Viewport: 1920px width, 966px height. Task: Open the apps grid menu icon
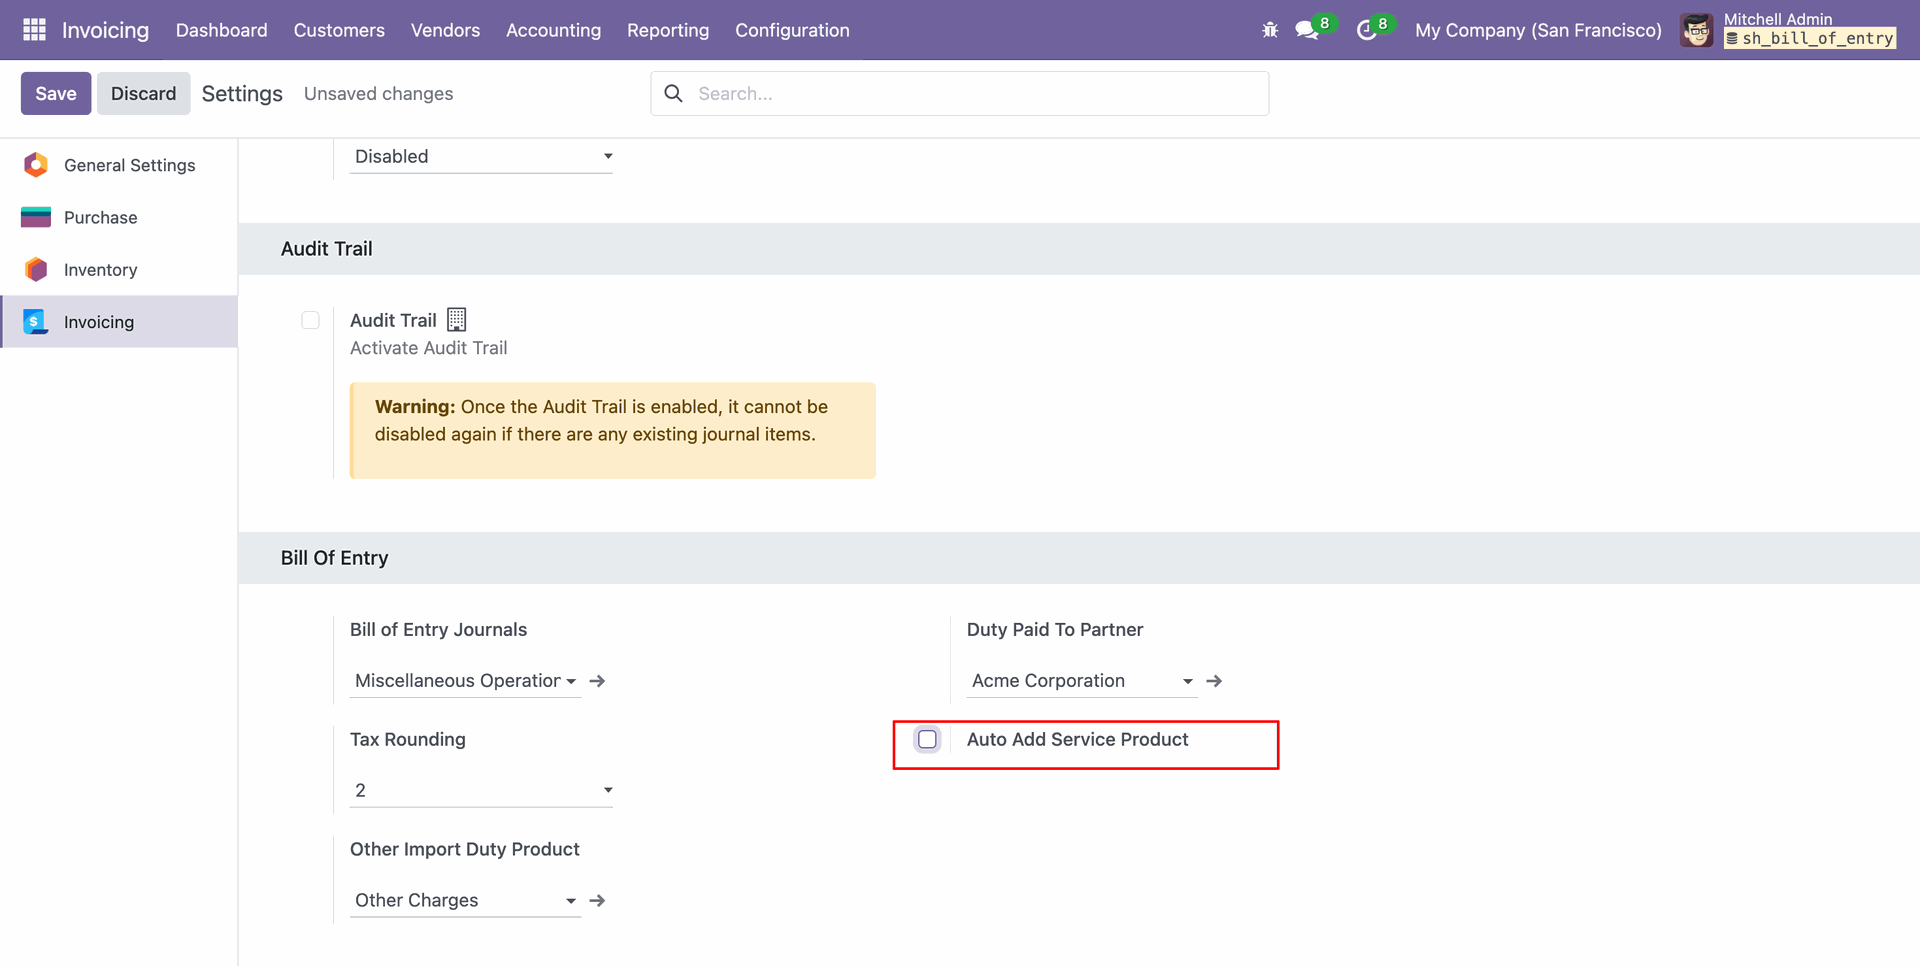point(34,30)
